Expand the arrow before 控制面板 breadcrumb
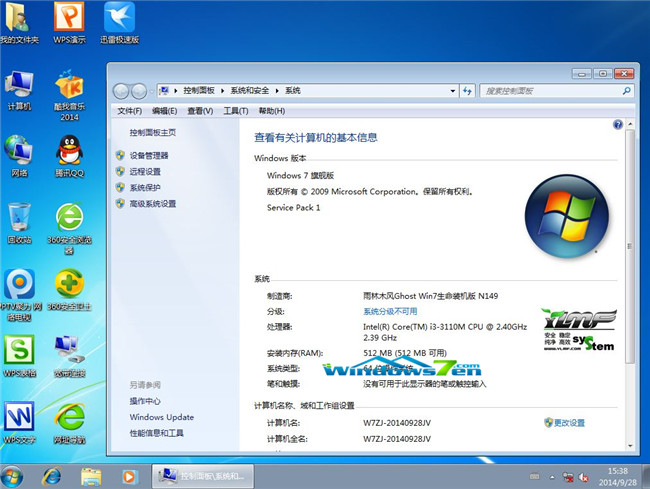The width and height of the screenshot is (650, 489). click(x=175, y=91)
